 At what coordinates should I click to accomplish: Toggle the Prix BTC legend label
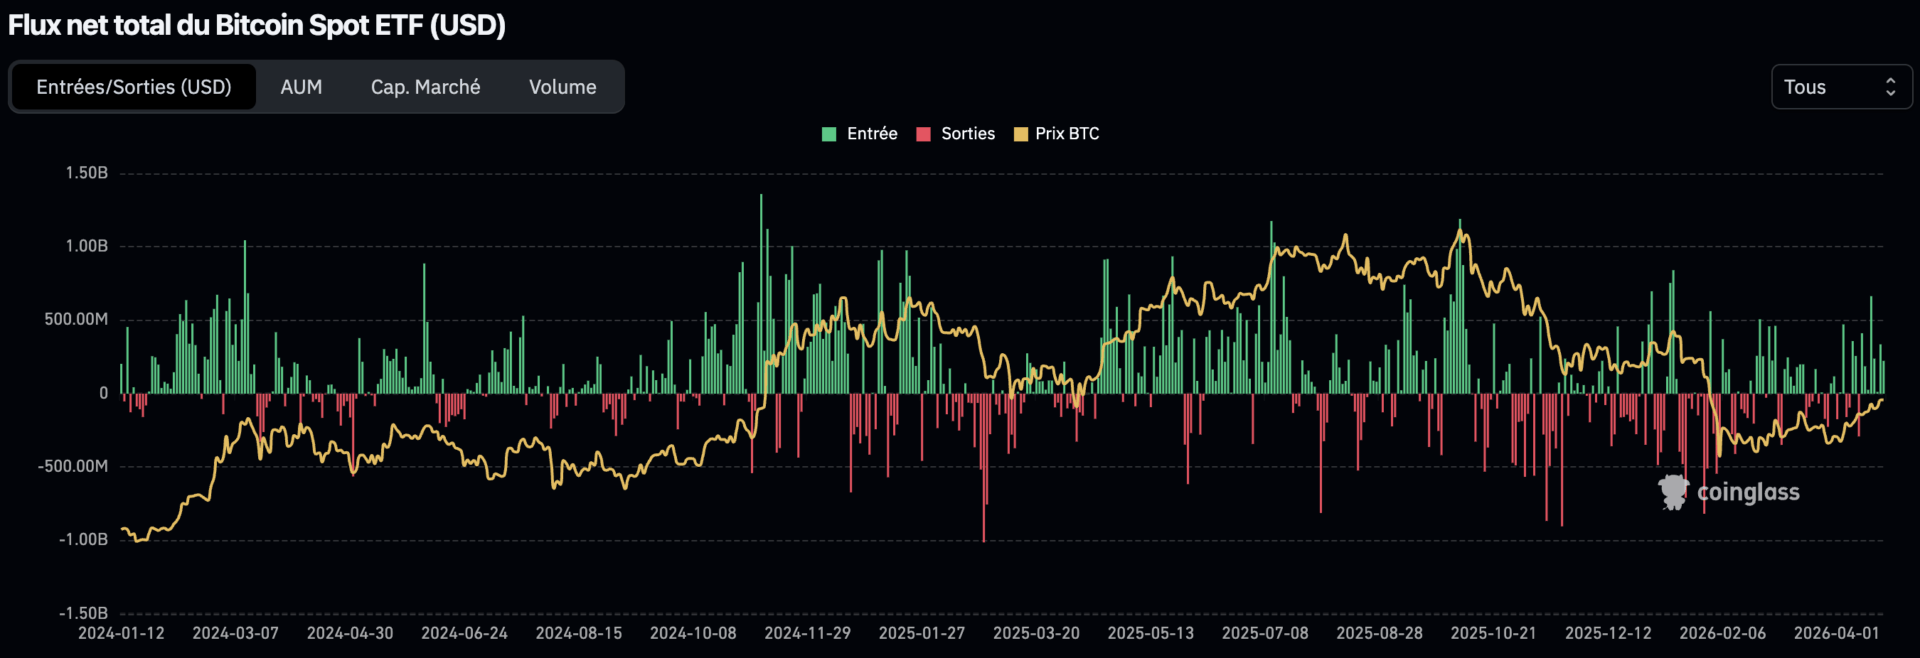coord(1067,134)
